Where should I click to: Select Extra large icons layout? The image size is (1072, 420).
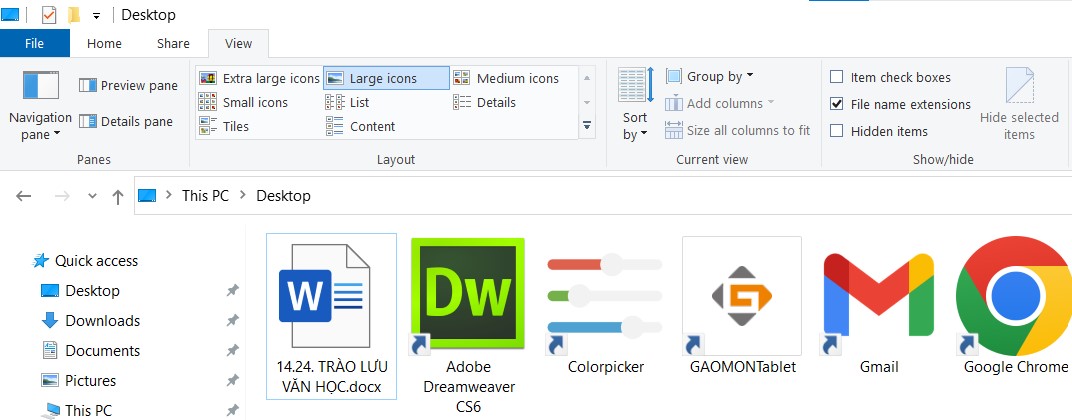(x=259, y=78)
